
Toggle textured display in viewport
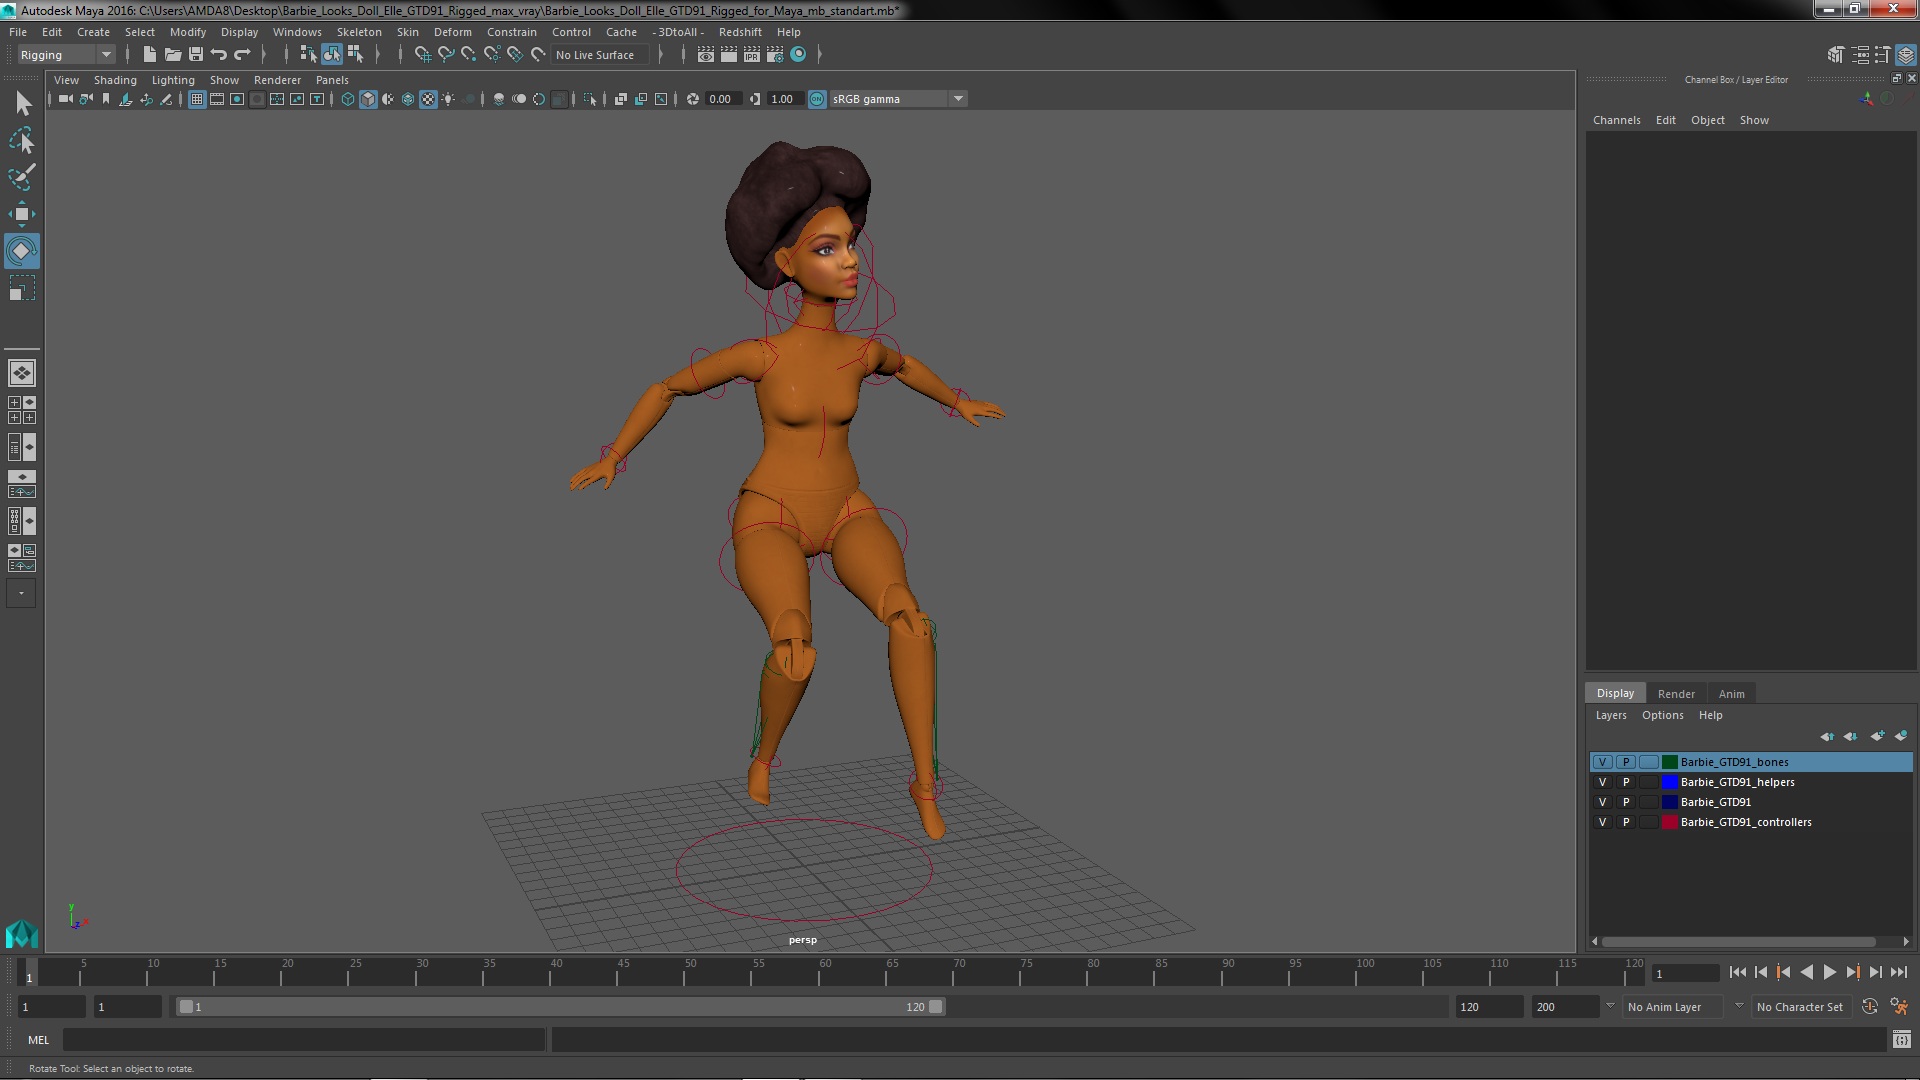(x=428, y=99)
